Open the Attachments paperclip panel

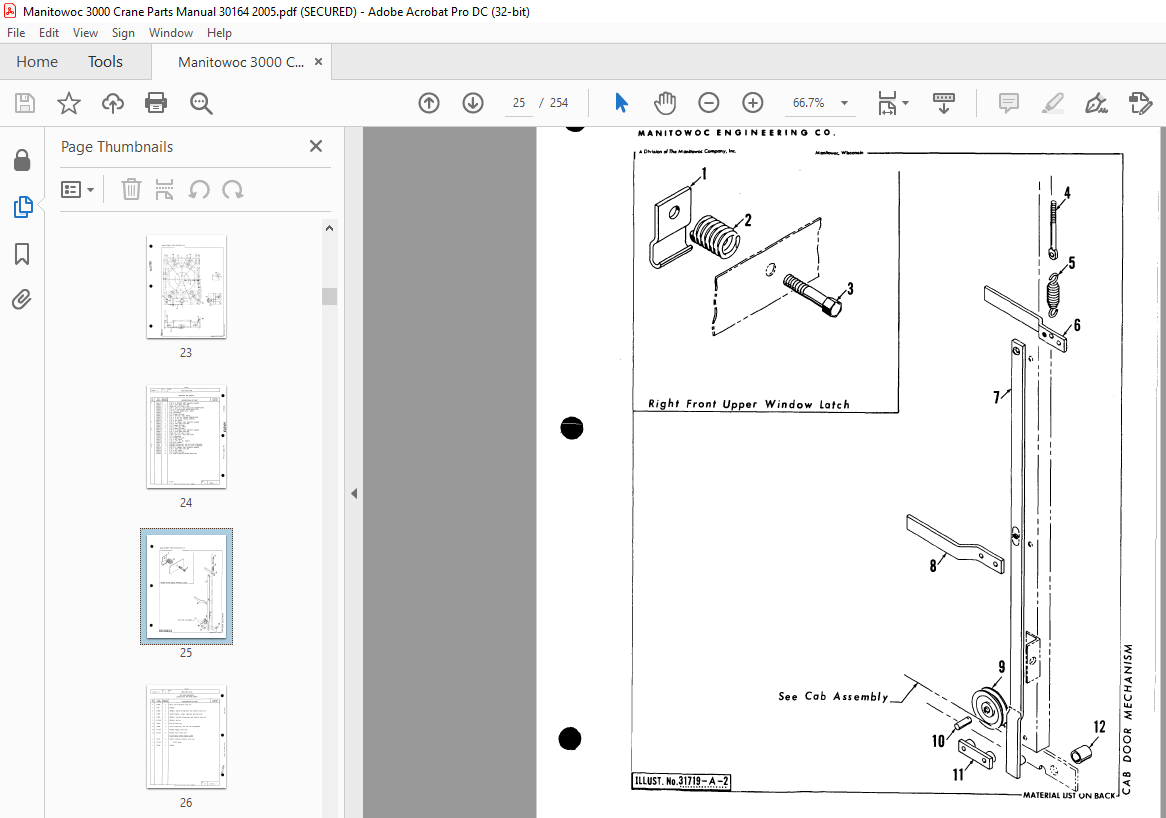tap(22, 300)
